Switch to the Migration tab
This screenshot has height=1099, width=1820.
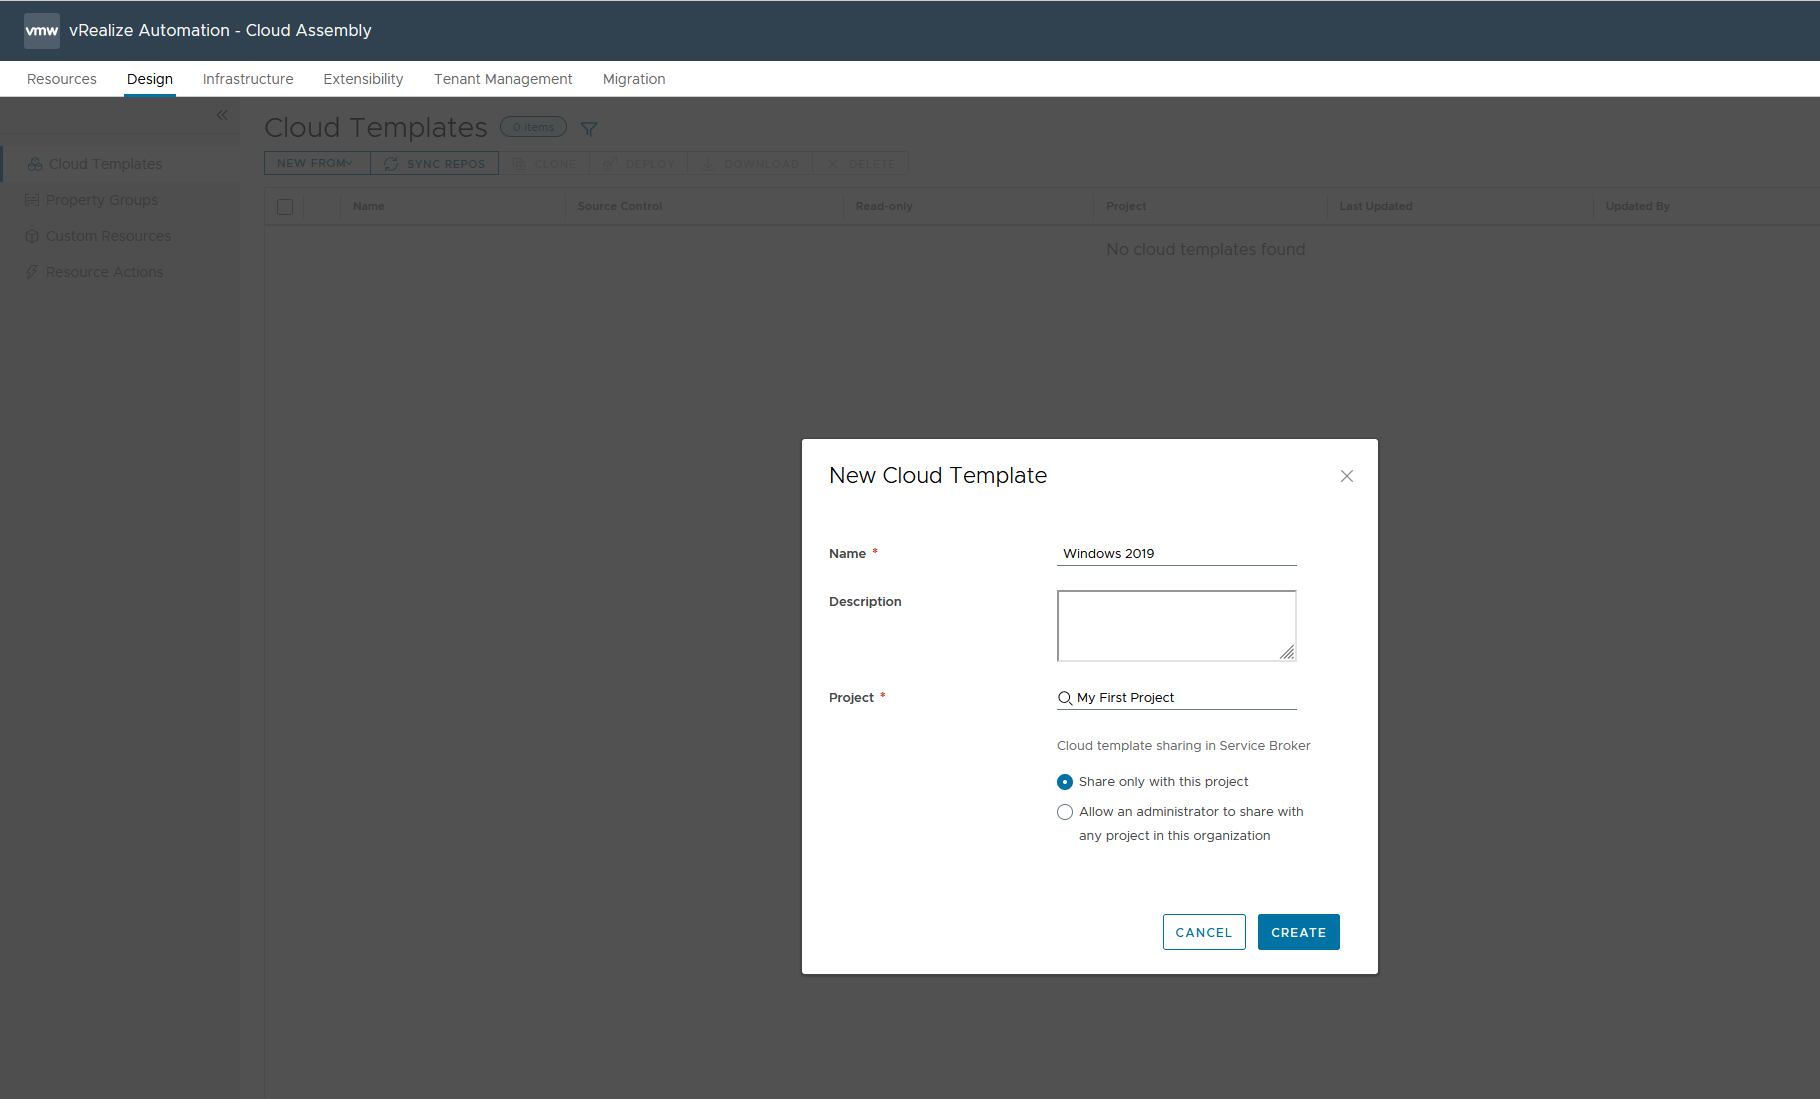pos(634,79)
